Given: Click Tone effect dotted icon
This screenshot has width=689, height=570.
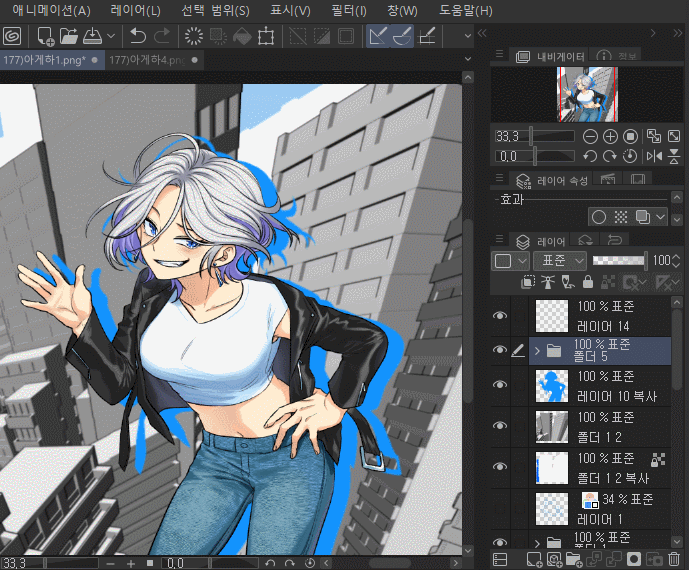Looking at the screenshot, I should tap(620, 217).
